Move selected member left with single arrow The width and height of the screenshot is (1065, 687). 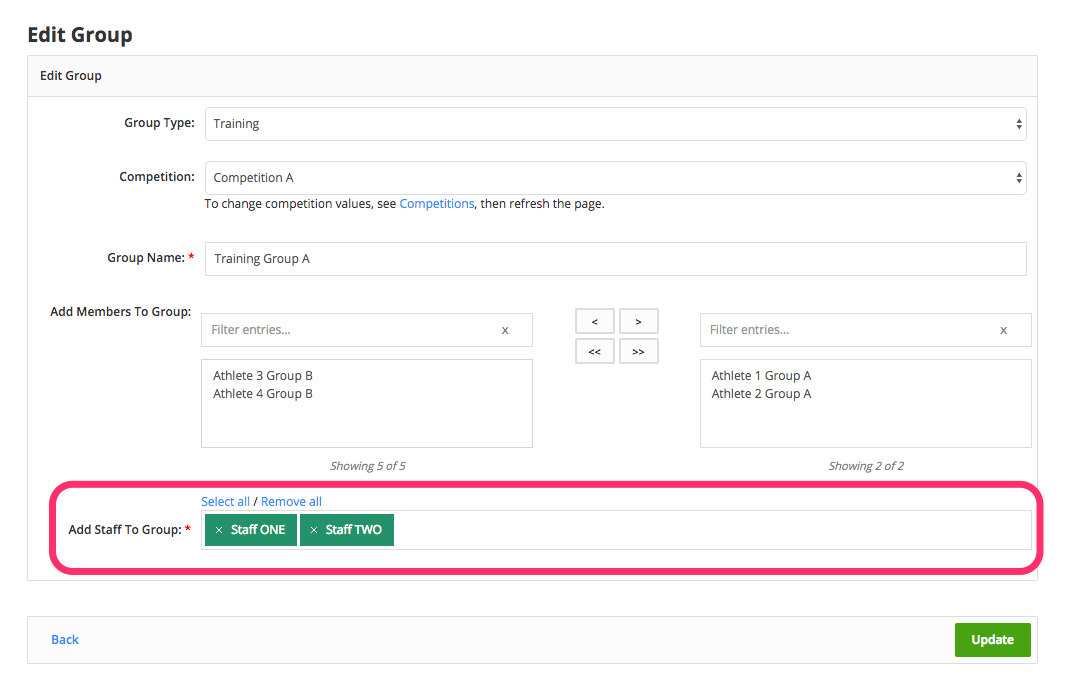tap(594, 321)
